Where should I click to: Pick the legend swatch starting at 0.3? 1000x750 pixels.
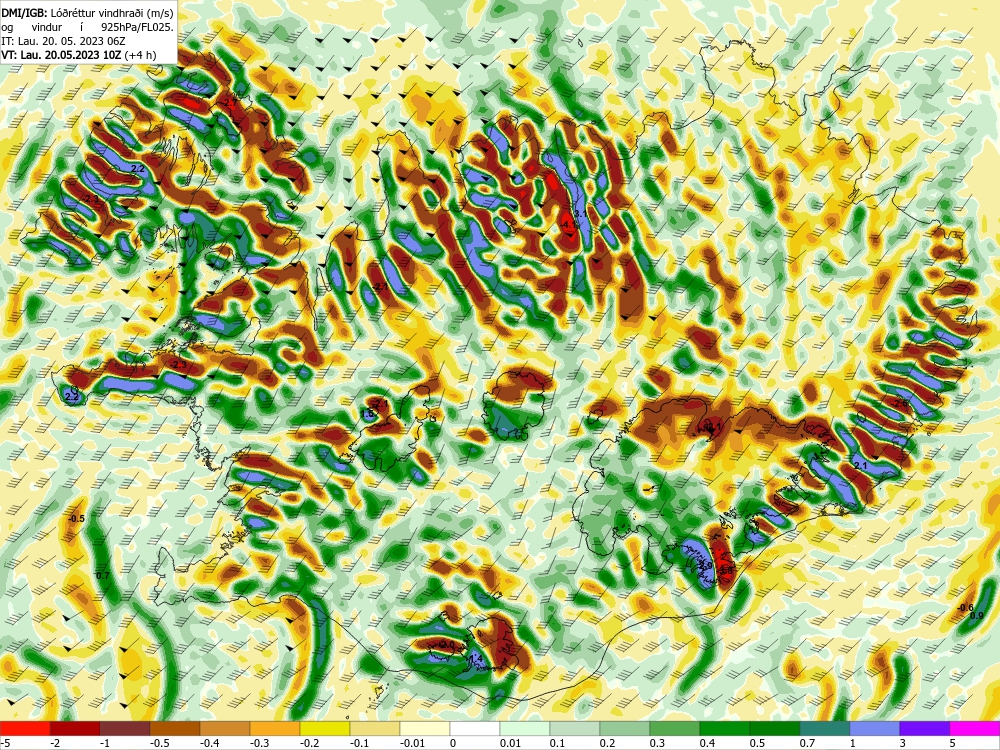pyautogui.click(x=675, y=728)
